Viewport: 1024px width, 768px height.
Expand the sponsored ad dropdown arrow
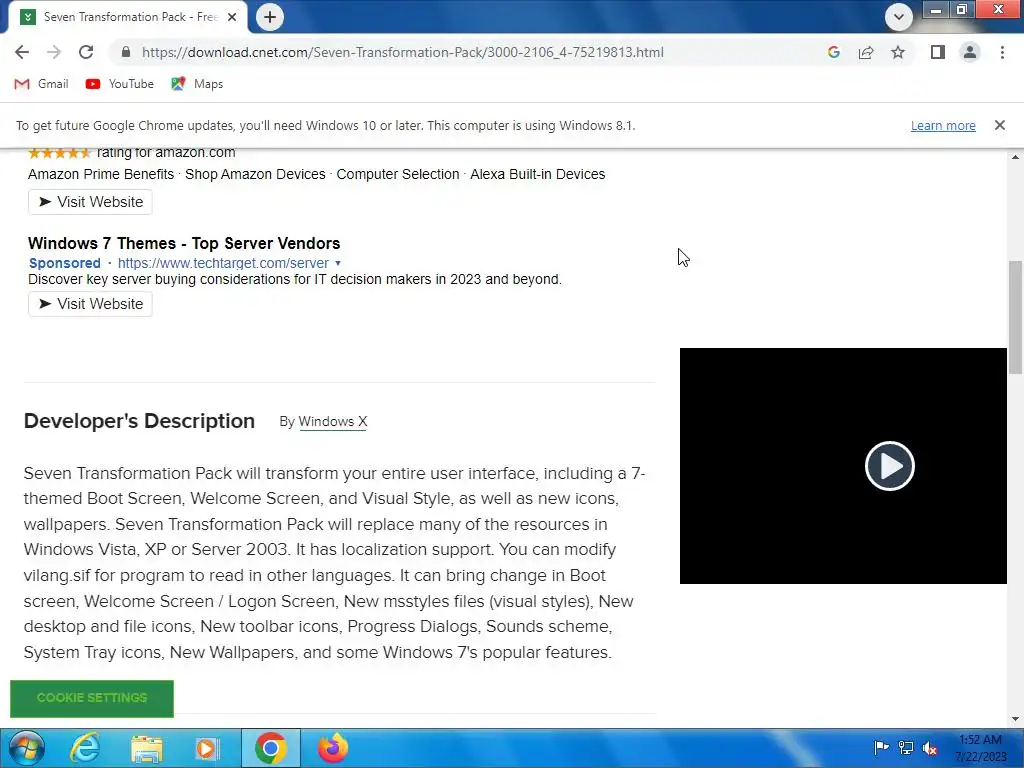(338, 263)
